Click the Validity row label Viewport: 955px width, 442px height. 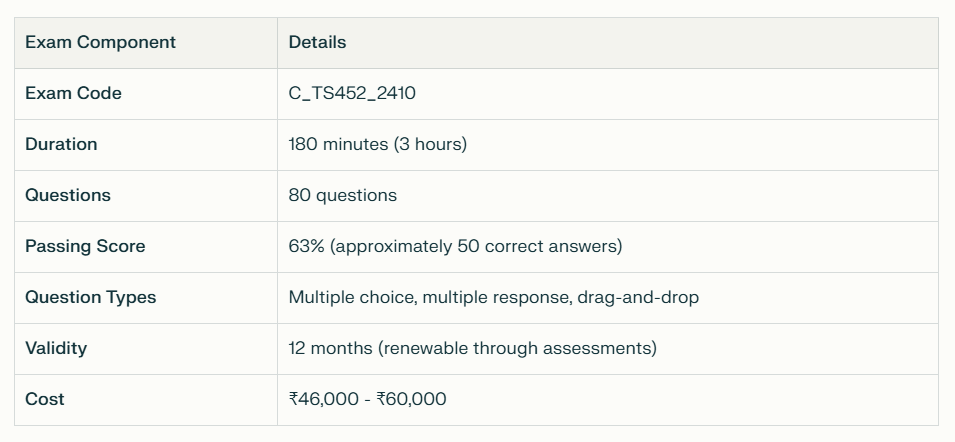[56, 348]
